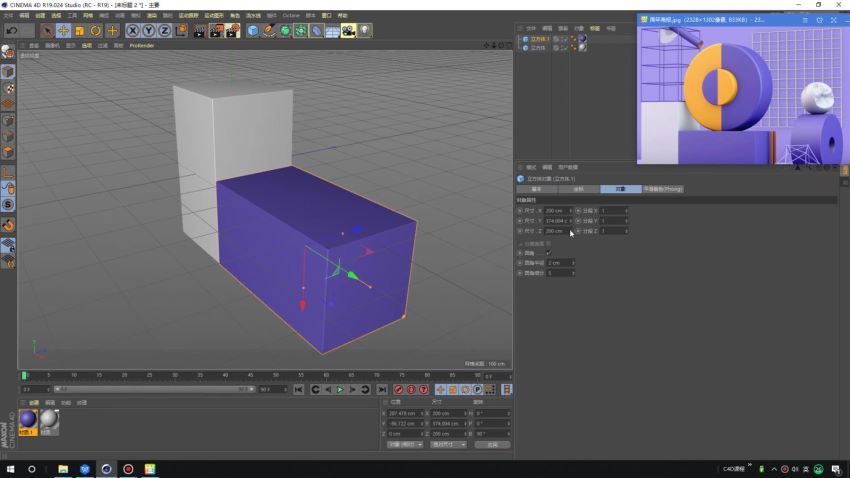Viewport: 850px width, 478px height.
Task: Switch to the 平滑着色(Phong) tab
Action: pyautogui.click(x=662, y=188)
